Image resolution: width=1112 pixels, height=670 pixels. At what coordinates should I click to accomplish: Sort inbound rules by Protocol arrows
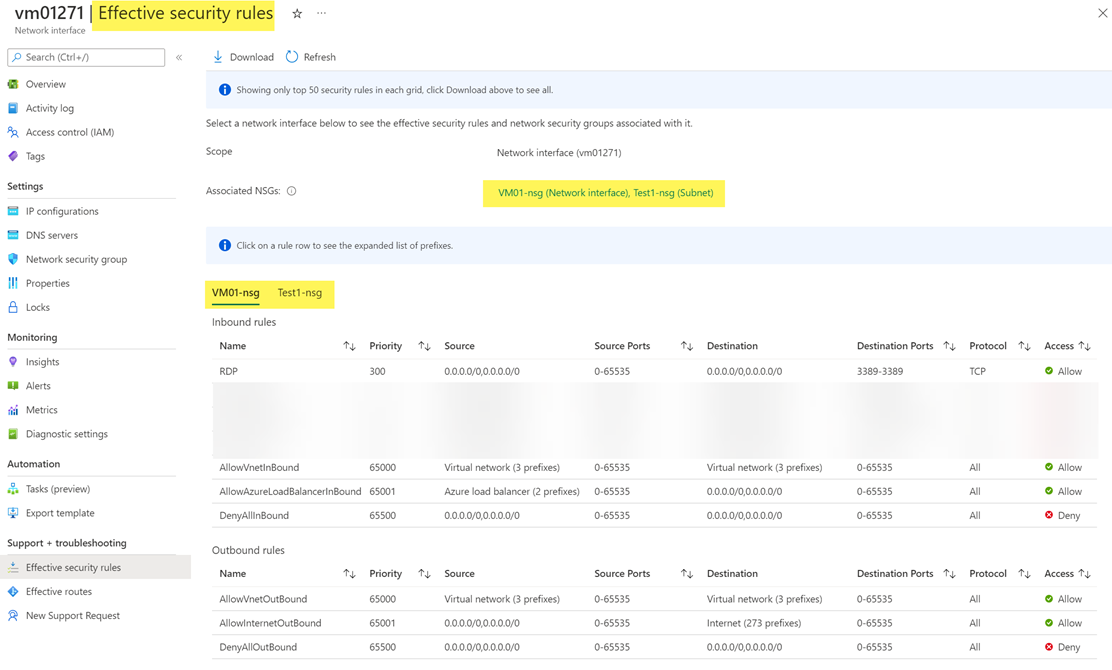pos(1025,346)
